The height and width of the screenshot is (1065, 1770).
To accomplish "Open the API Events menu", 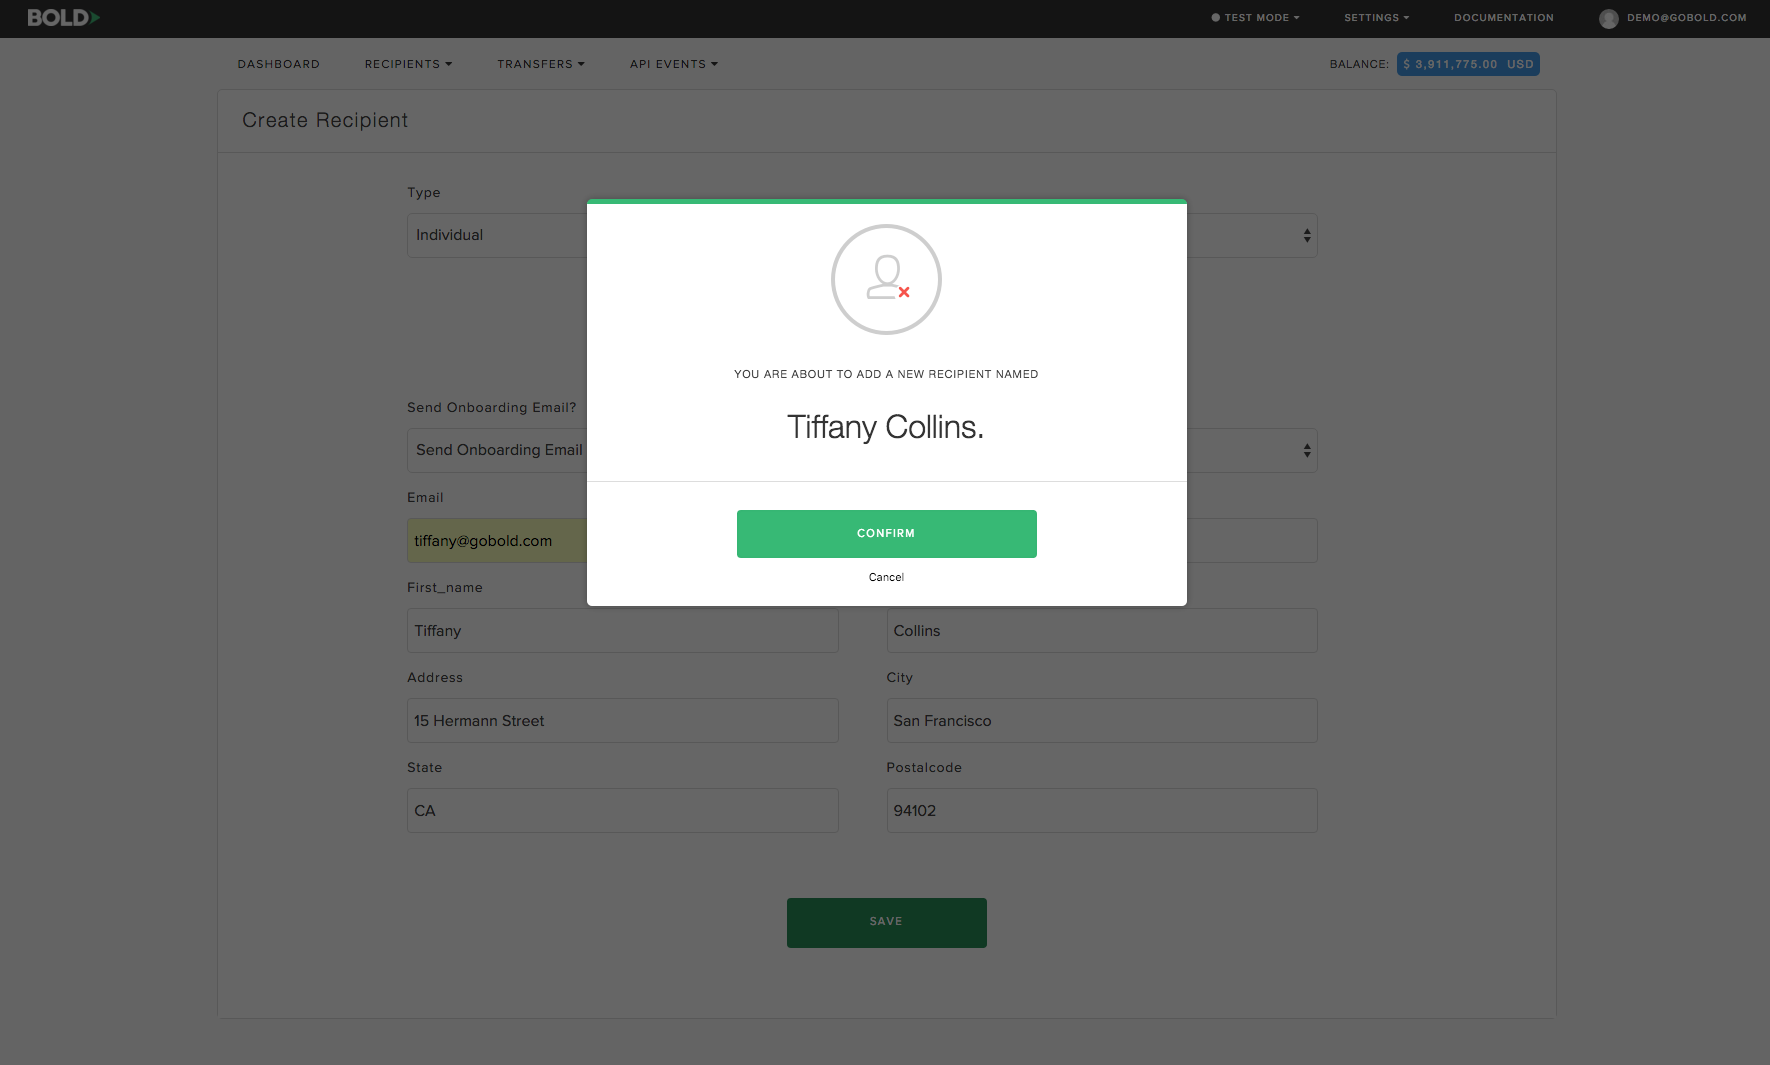I will [x=673, y=64].
